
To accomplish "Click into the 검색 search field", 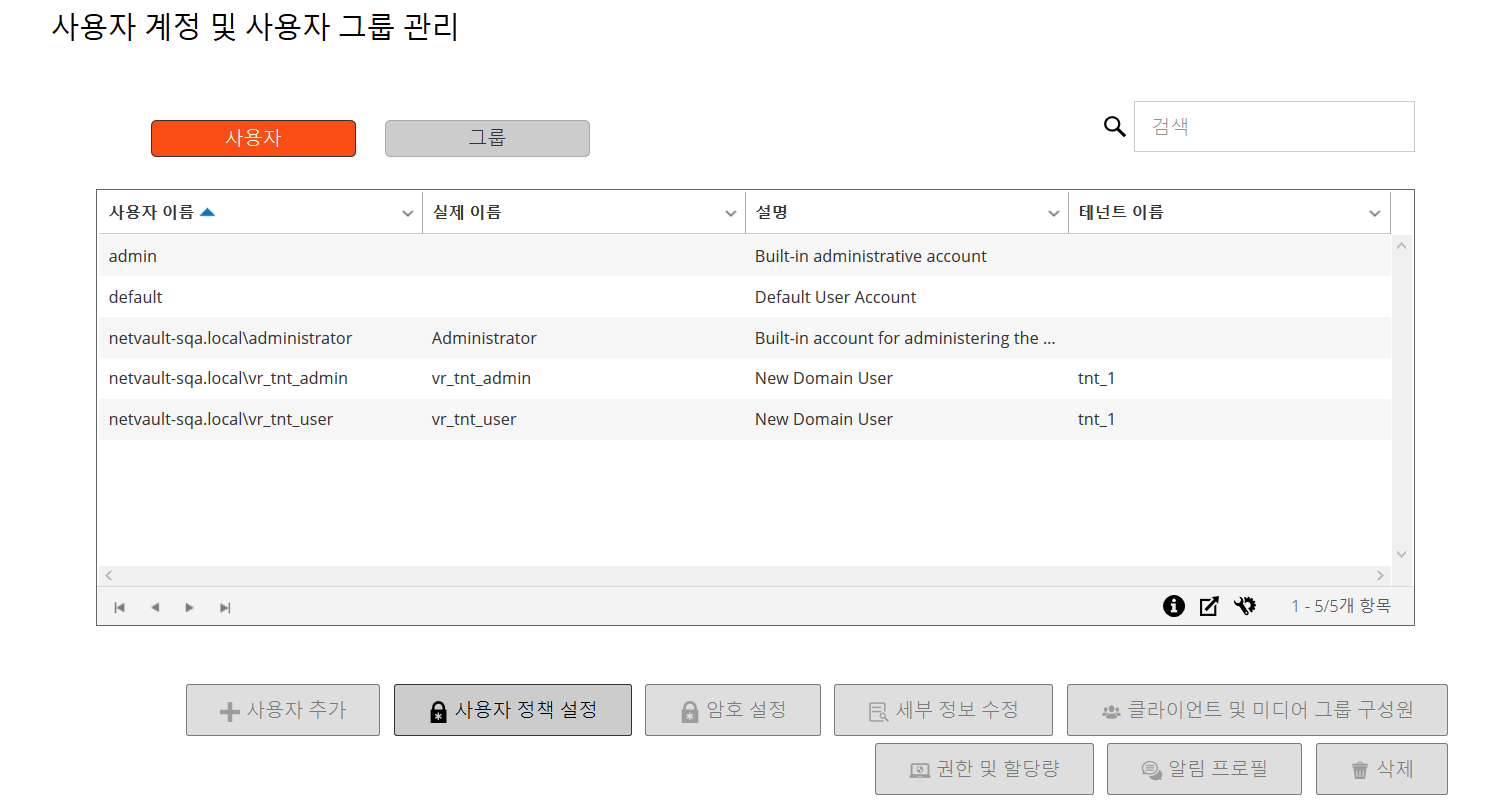I will [1274, 127].
